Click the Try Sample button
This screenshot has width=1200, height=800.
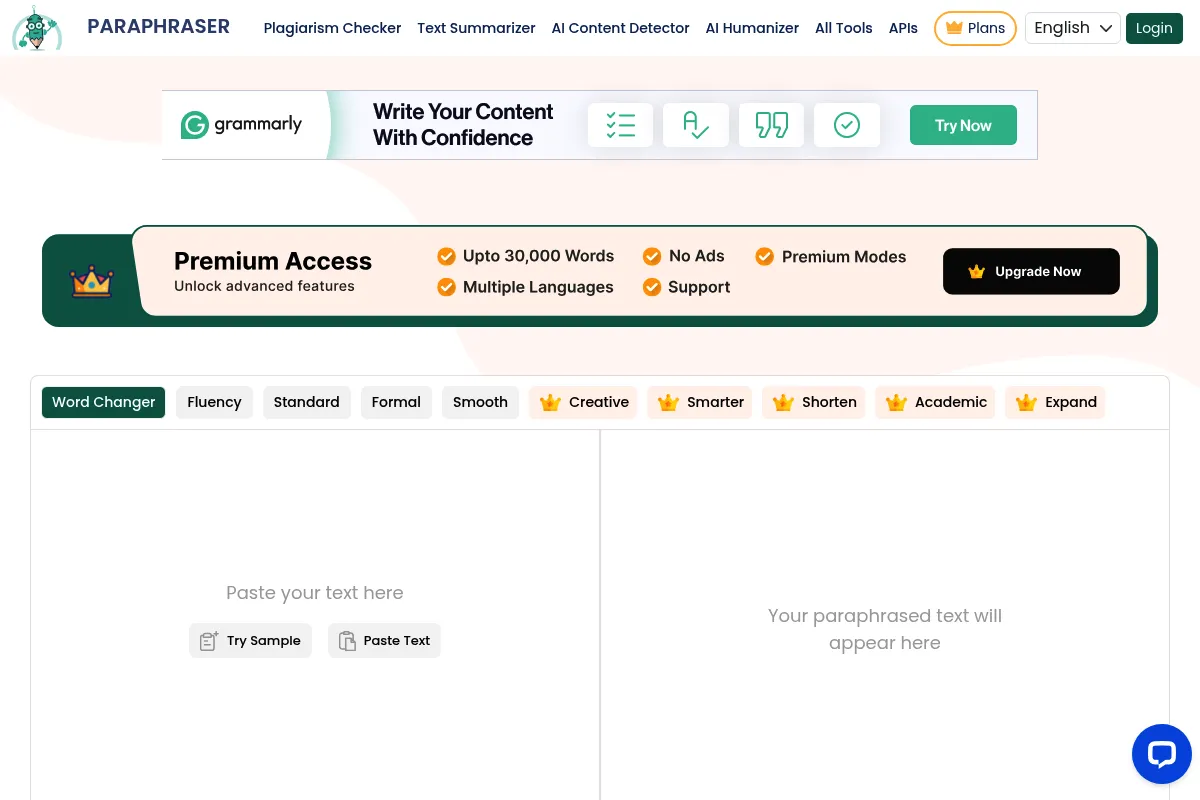click(x=251, y=641)
